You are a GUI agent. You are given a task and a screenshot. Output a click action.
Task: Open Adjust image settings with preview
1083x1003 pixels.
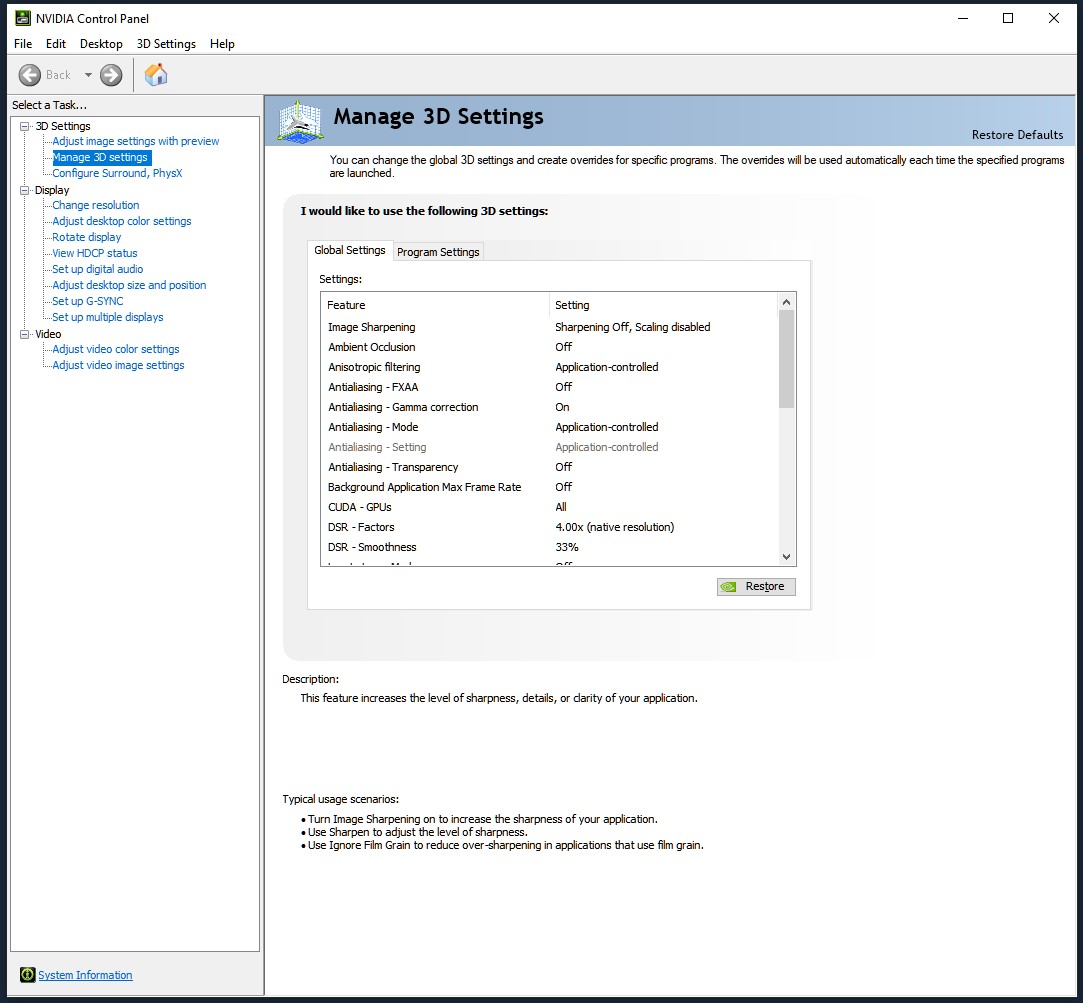135,141
